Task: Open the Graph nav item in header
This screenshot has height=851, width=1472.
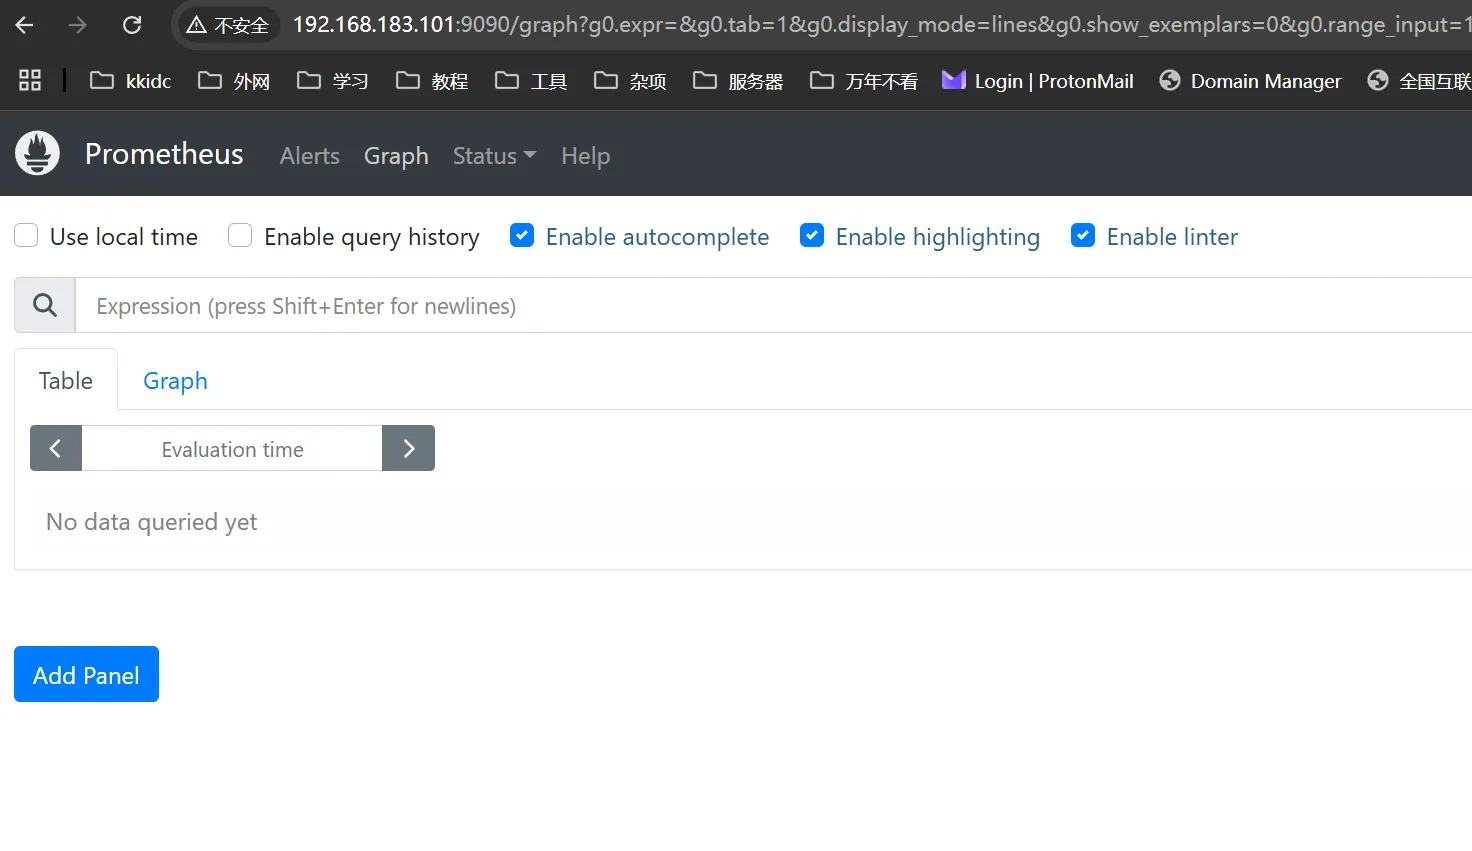Action: (x=396, y=156)
